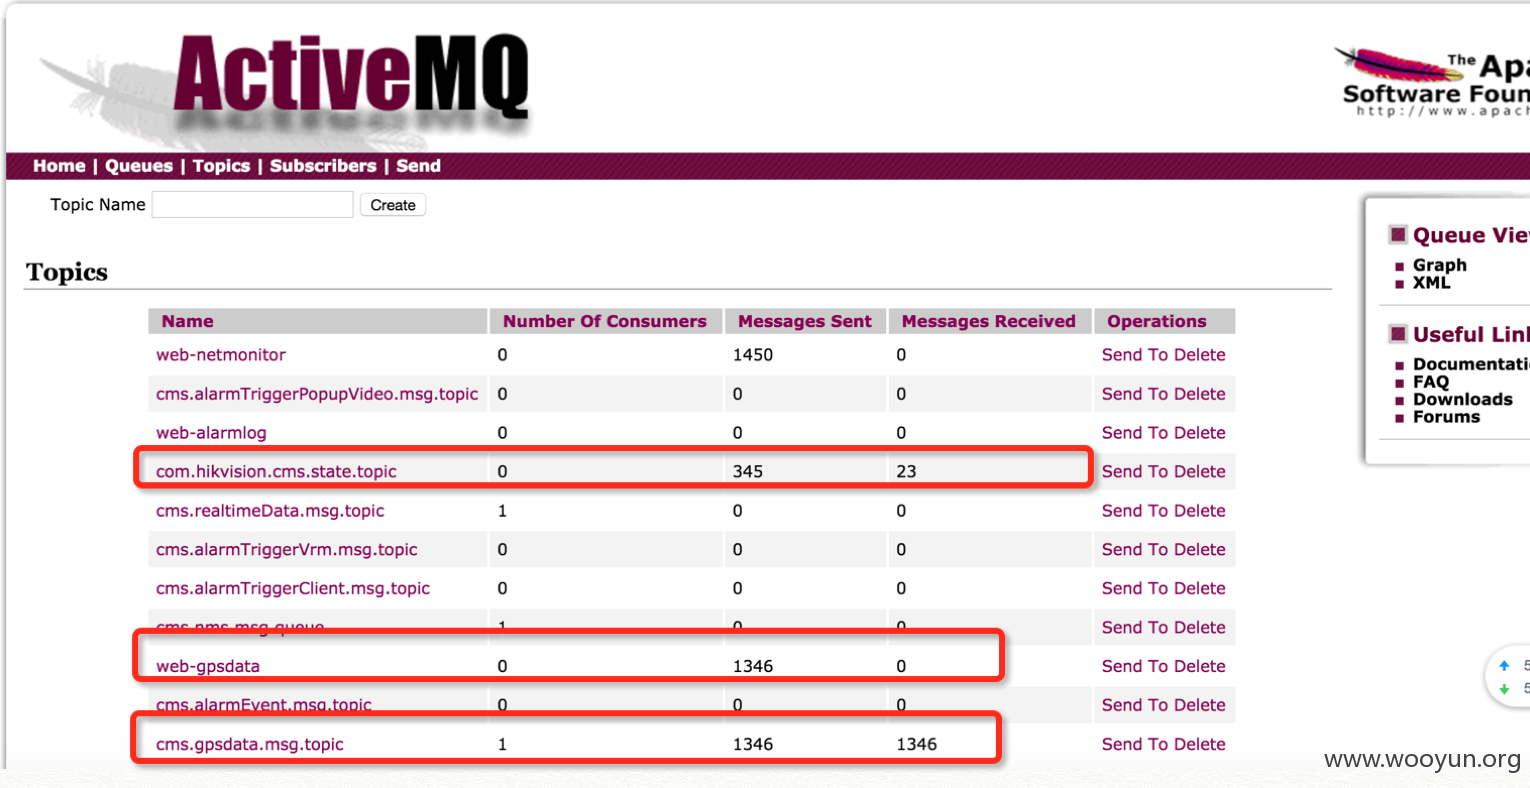This screenshot has height=788, width=1530.
Task: Open the web-alarmlog topic
Action: coord(211,433)
